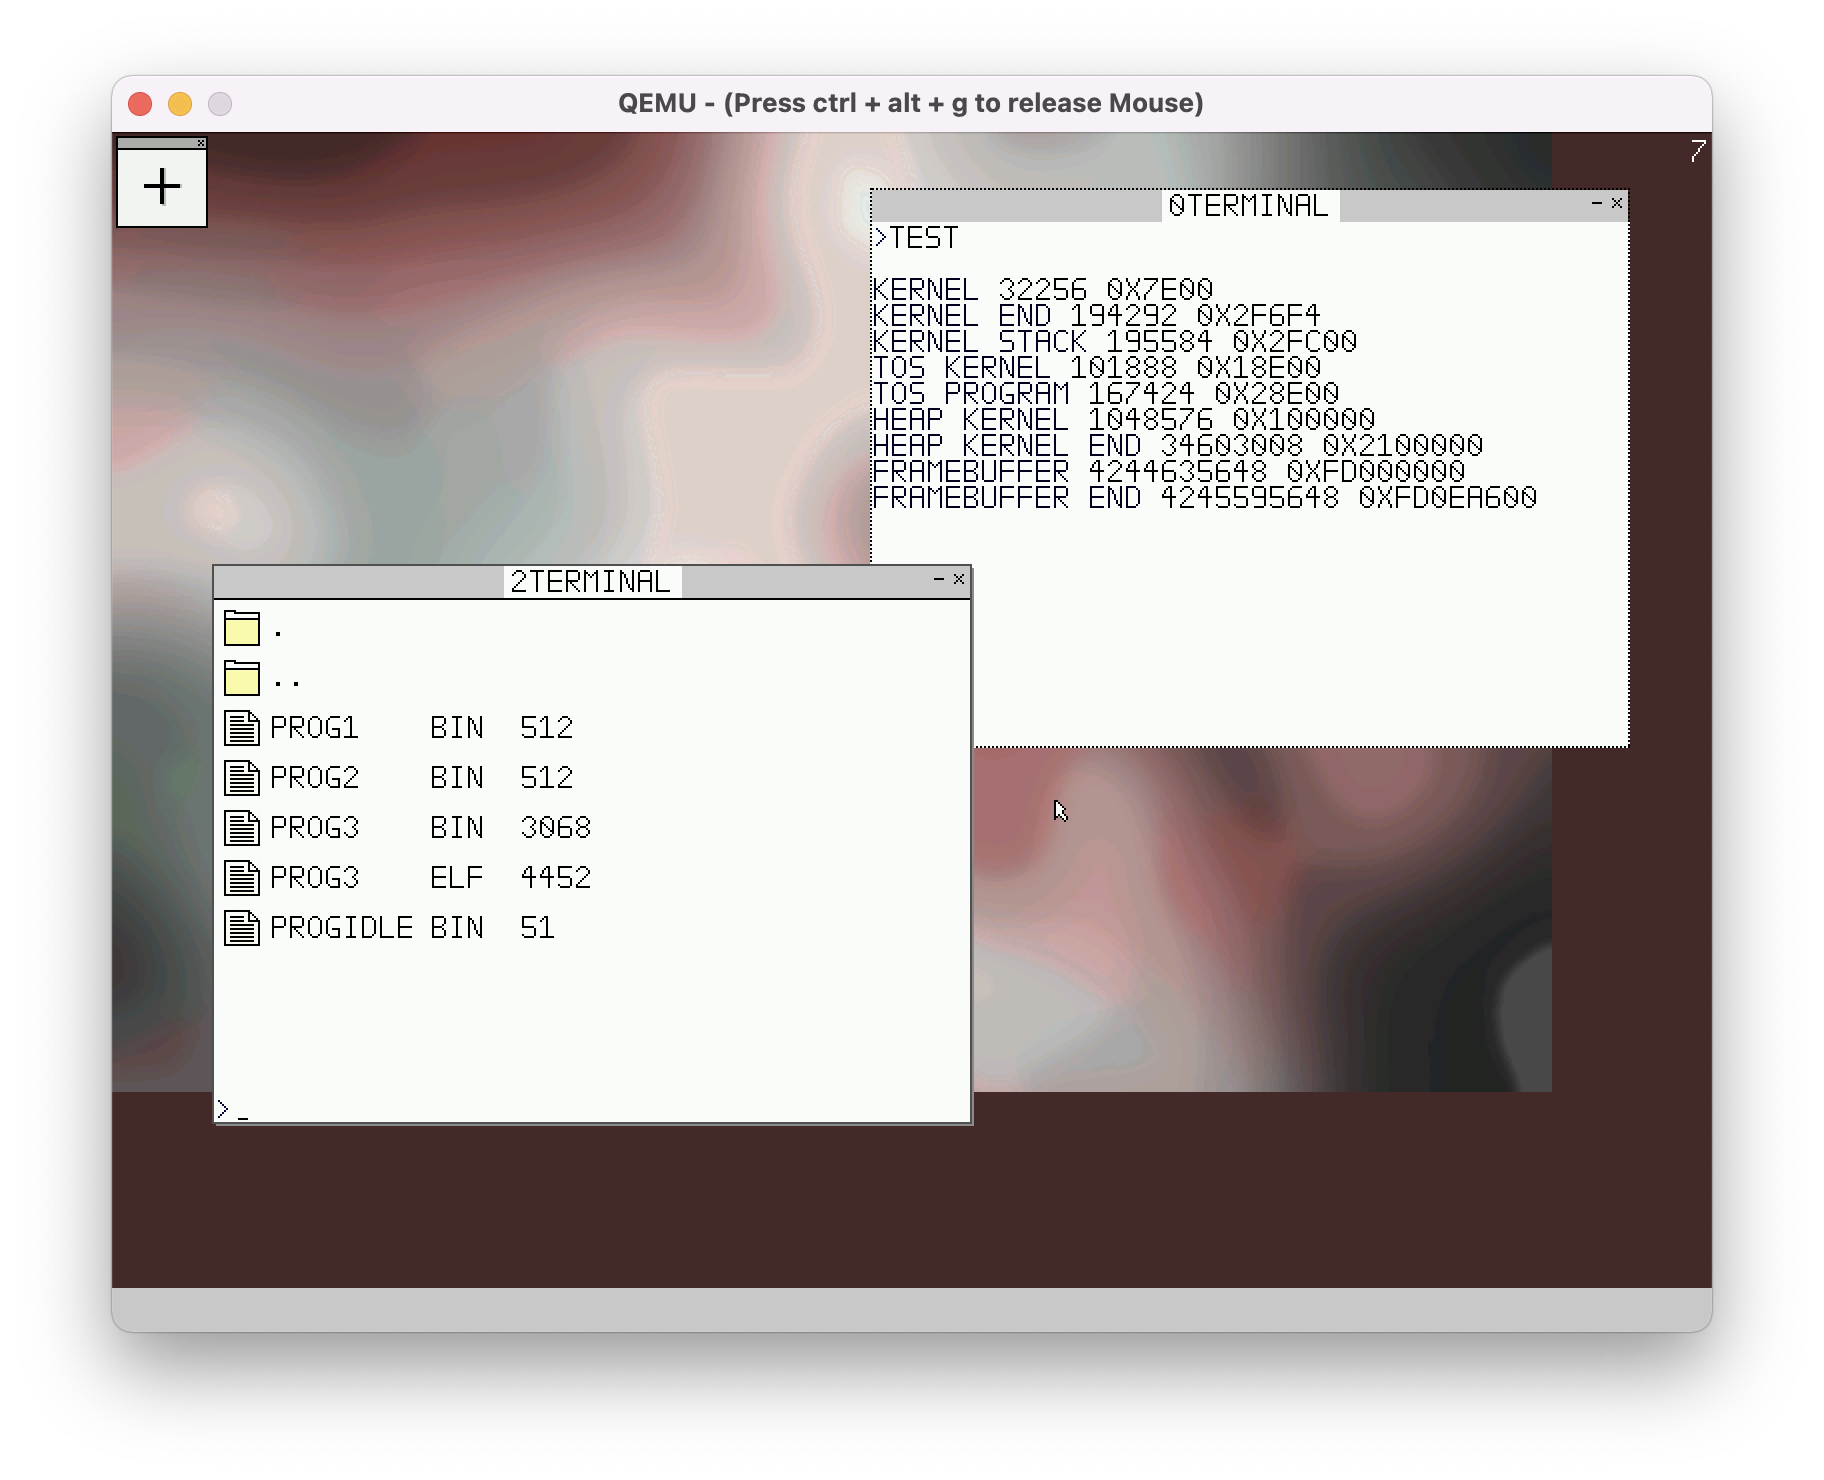Focus the 0TERMINAL title bar label

tap(1248, 206)
